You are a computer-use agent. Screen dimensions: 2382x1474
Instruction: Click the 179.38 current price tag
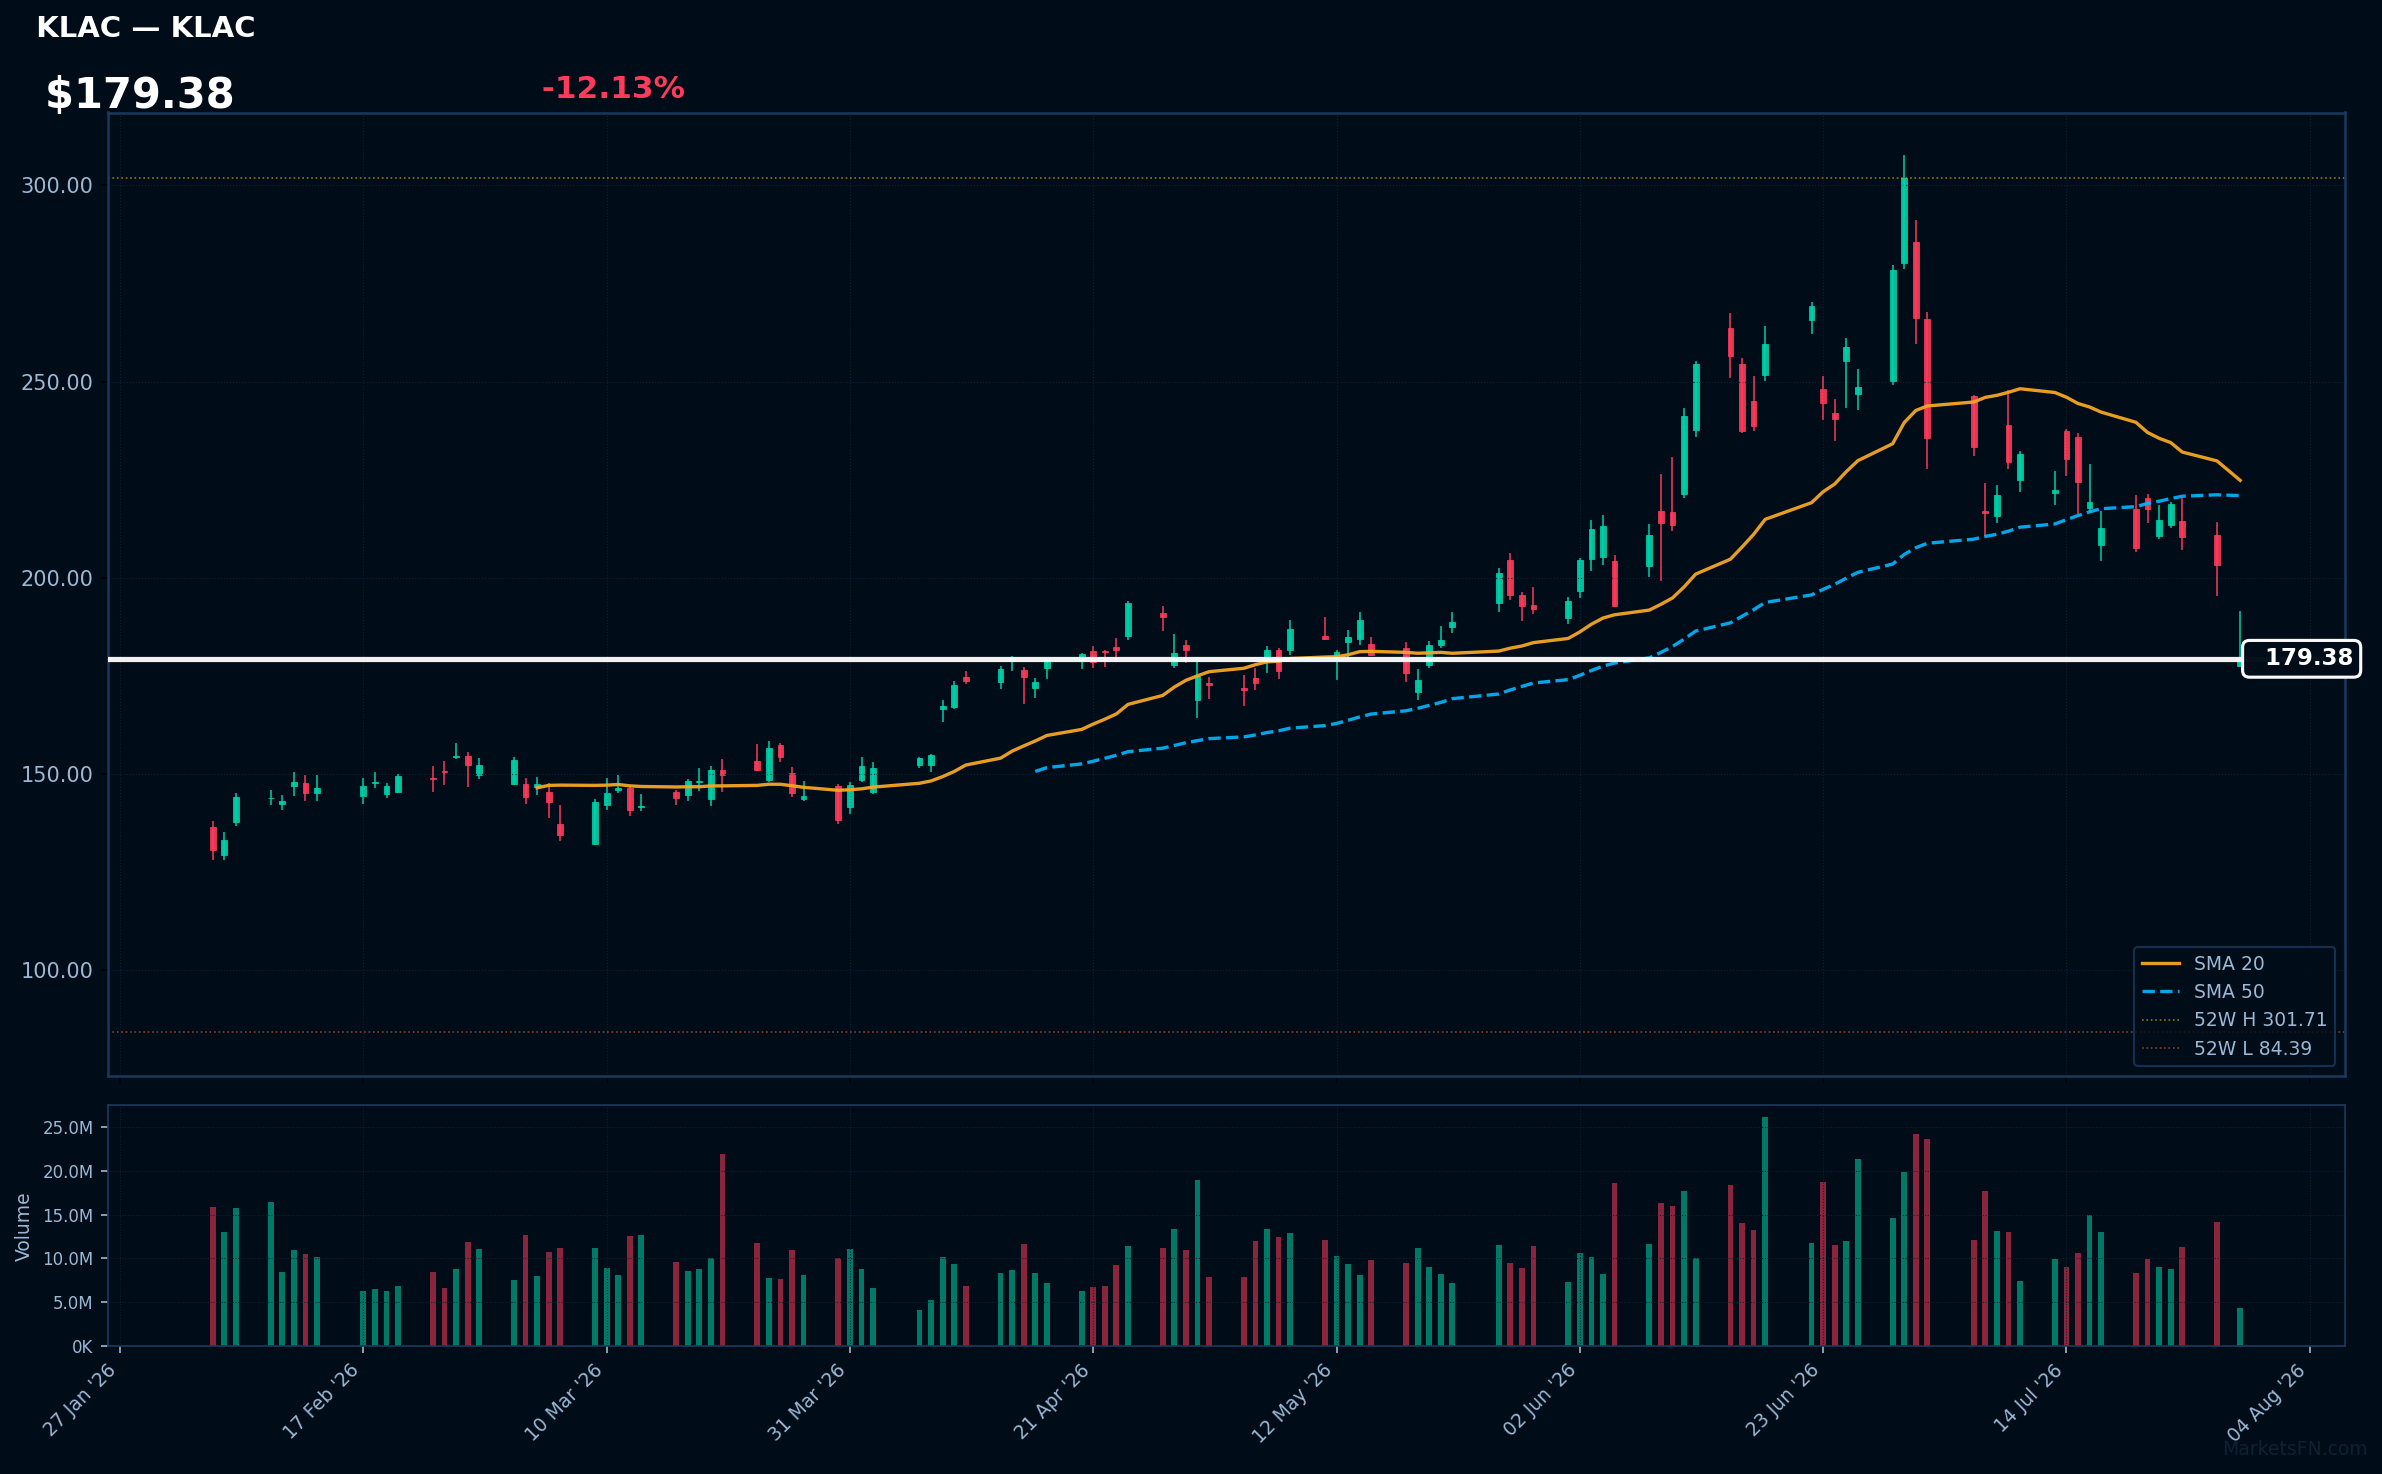(2301, 658)
